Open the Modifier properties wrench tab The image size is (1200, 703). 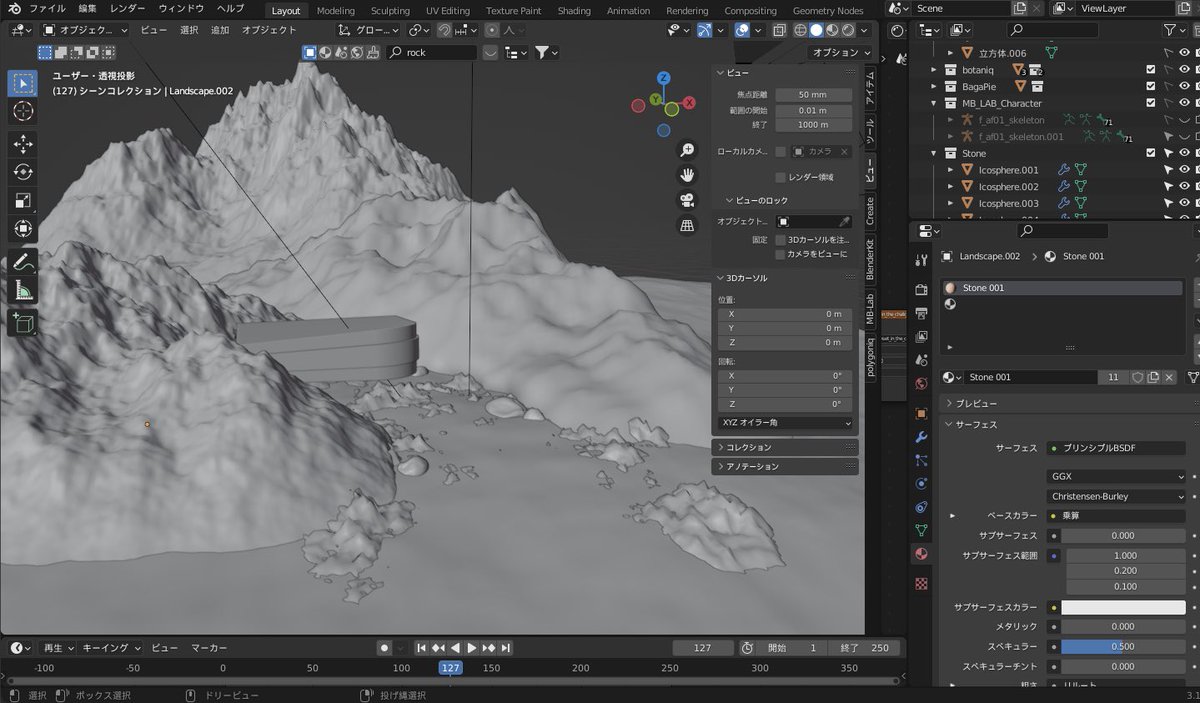tap(921, 437)
